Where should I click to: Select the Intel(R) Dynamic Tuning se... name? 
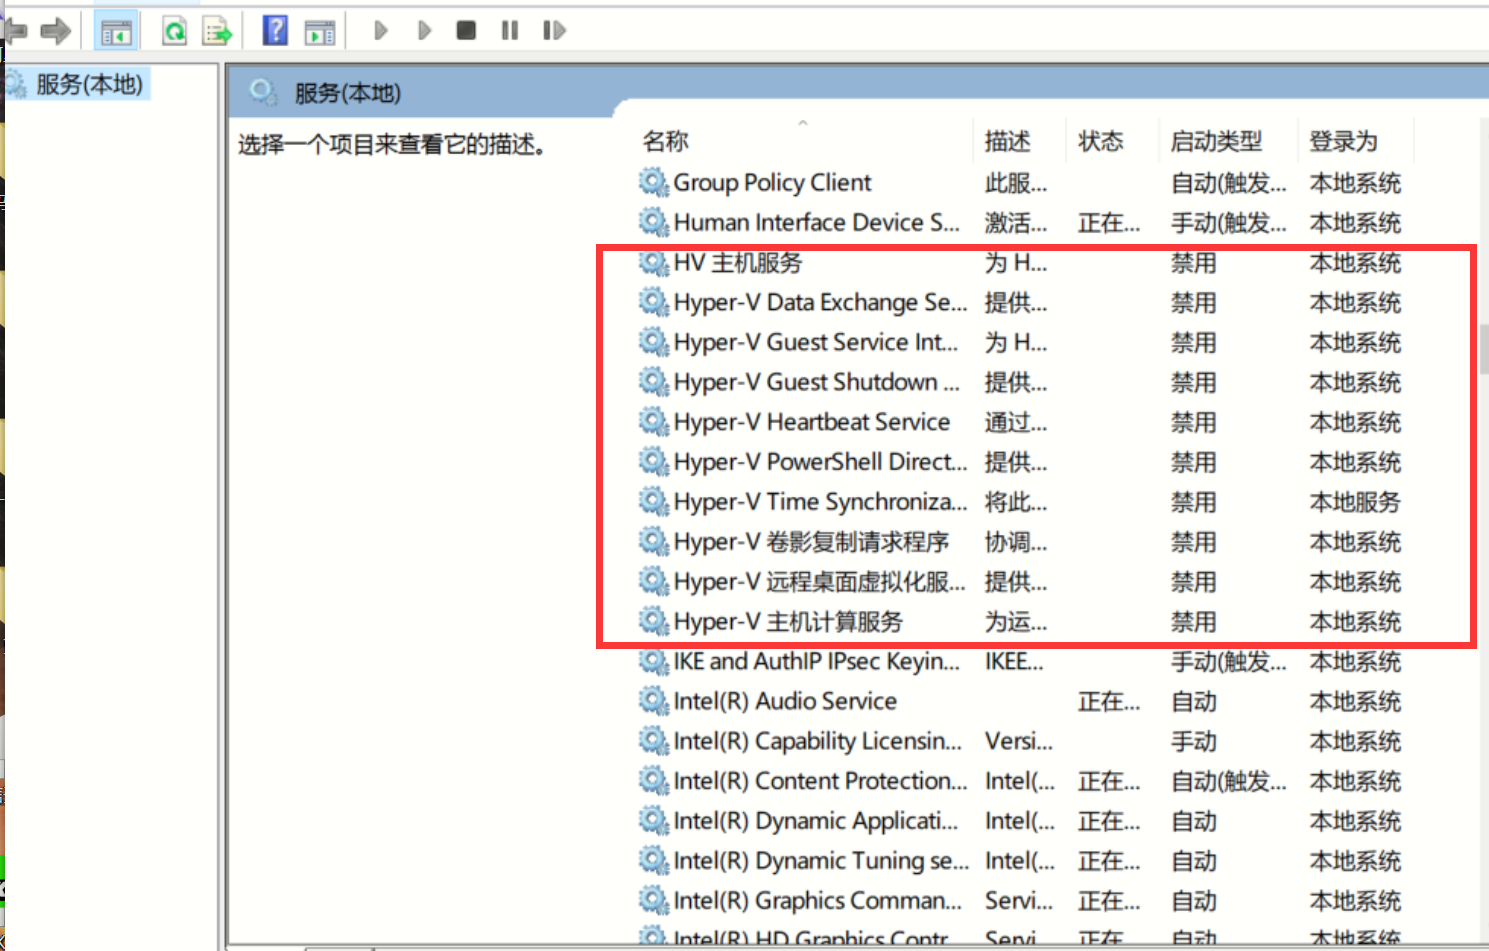821,862
